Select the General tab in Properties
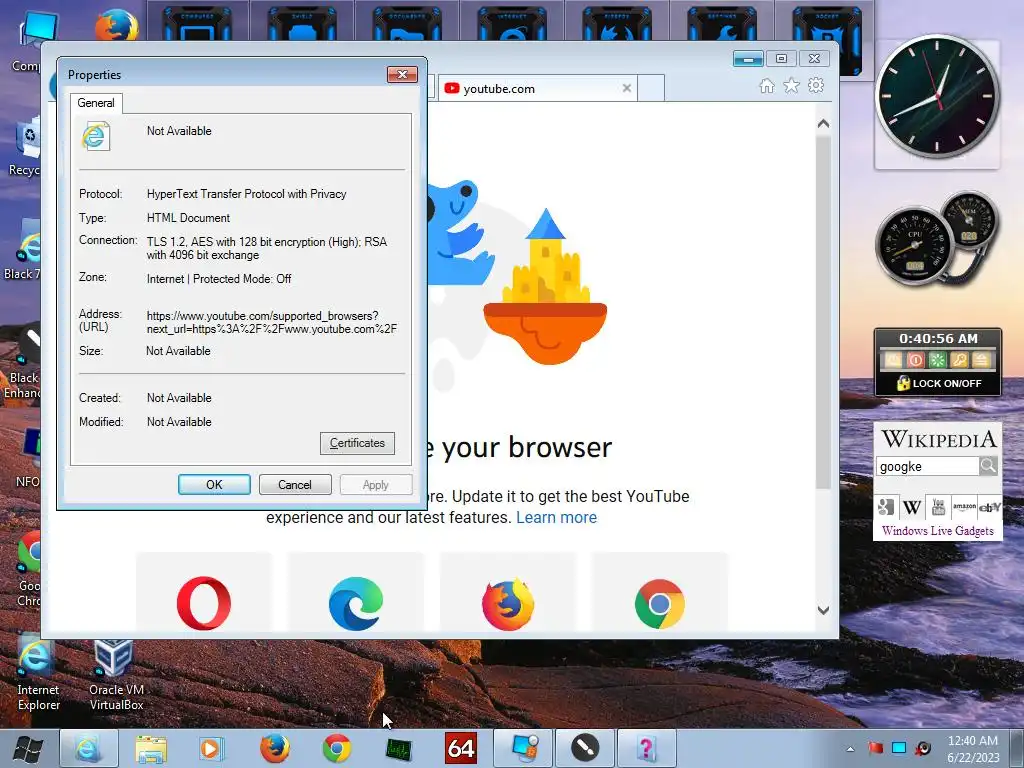 tap(96, 103)
